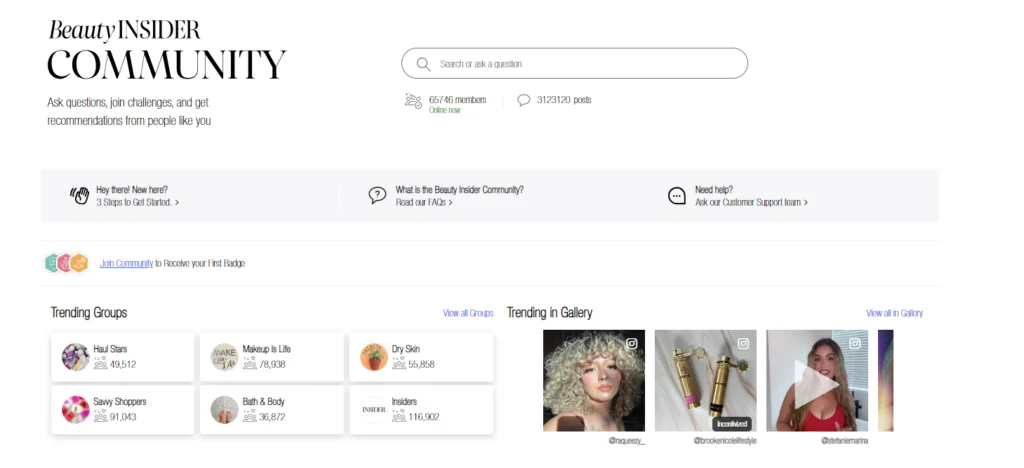The height and width of the screenshot is (468, 1024).
Task: Click the 116,902 members count
Action: pos(424,417)
